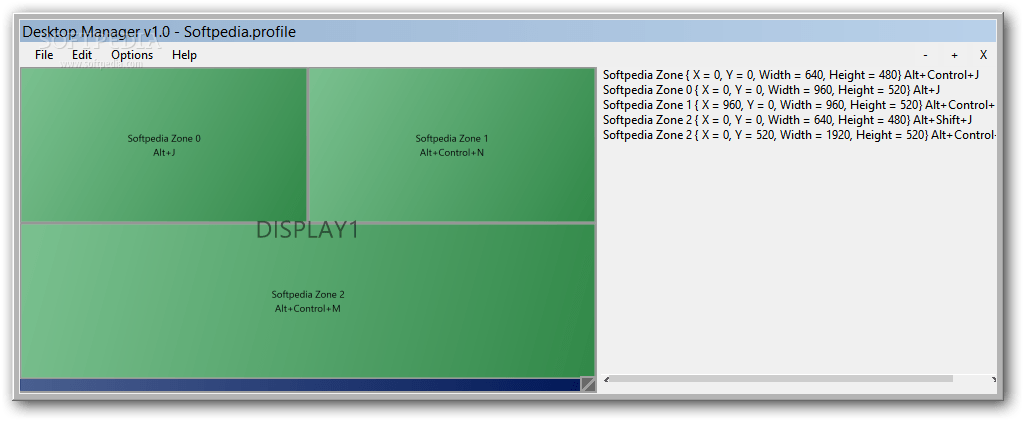Click the left arrow of list scrollbar
This screenshot has width=1024, height=421.
[605, 379]
